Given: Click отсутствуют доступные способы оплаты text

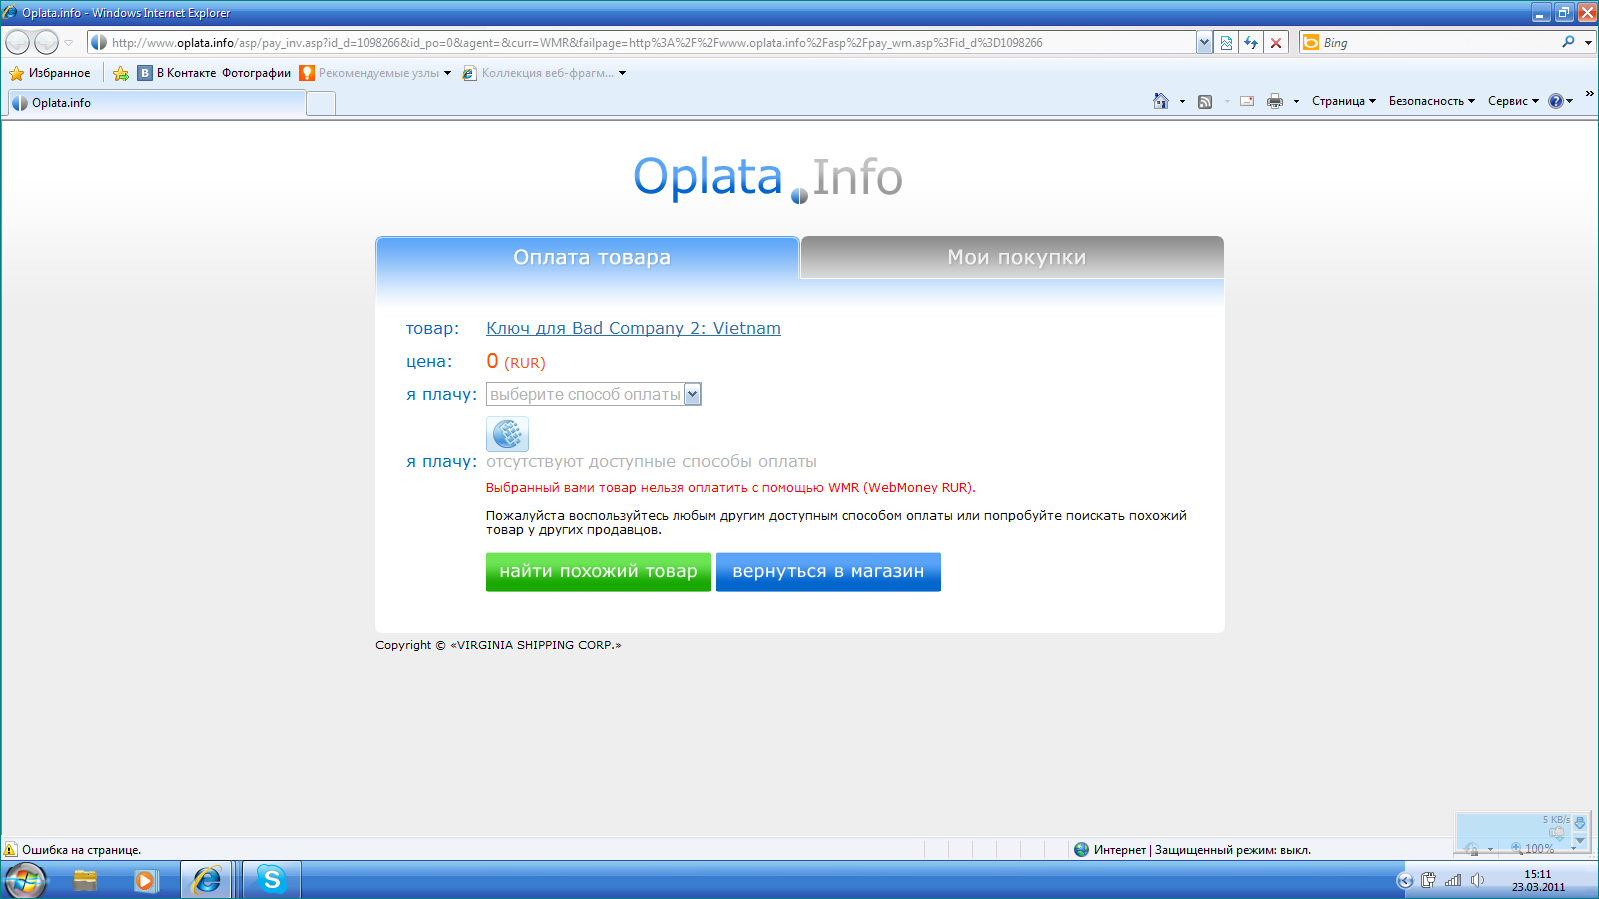Looking at the screenshot, I should point(651,461).
